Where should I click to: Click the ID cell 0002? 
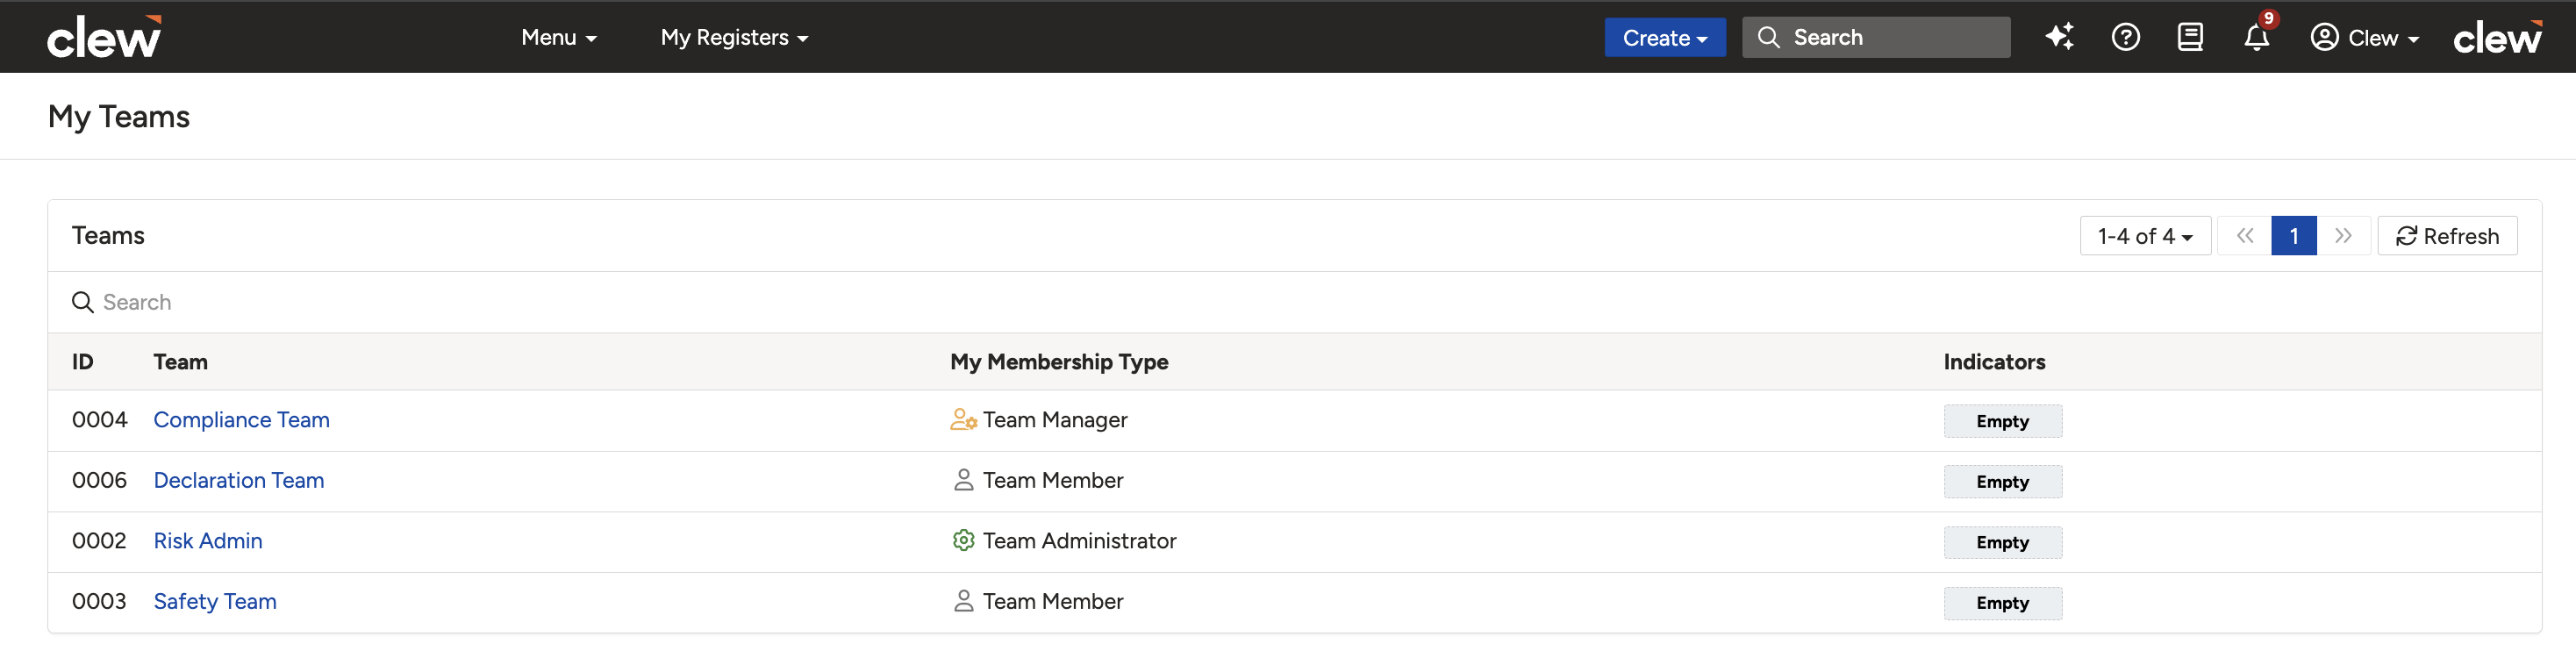tap(99, 541)
